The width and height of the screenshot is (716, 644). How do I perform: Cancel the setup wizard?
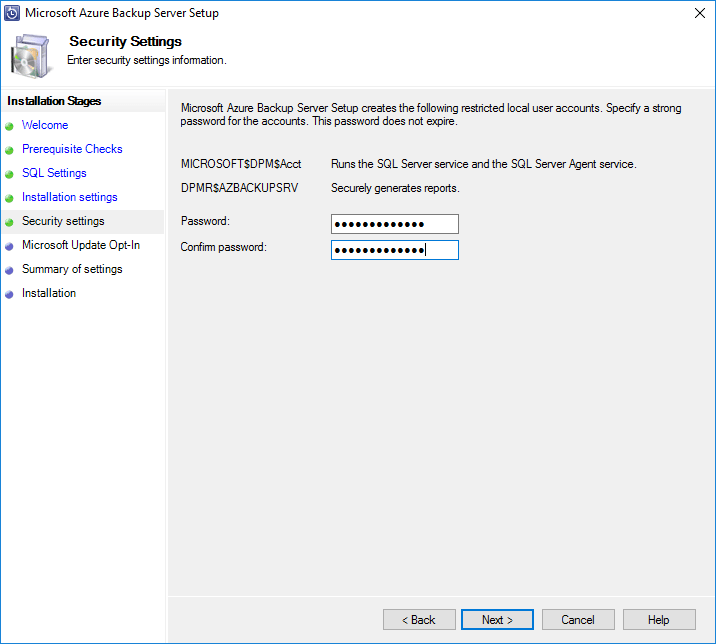click(x=578, y=620)
